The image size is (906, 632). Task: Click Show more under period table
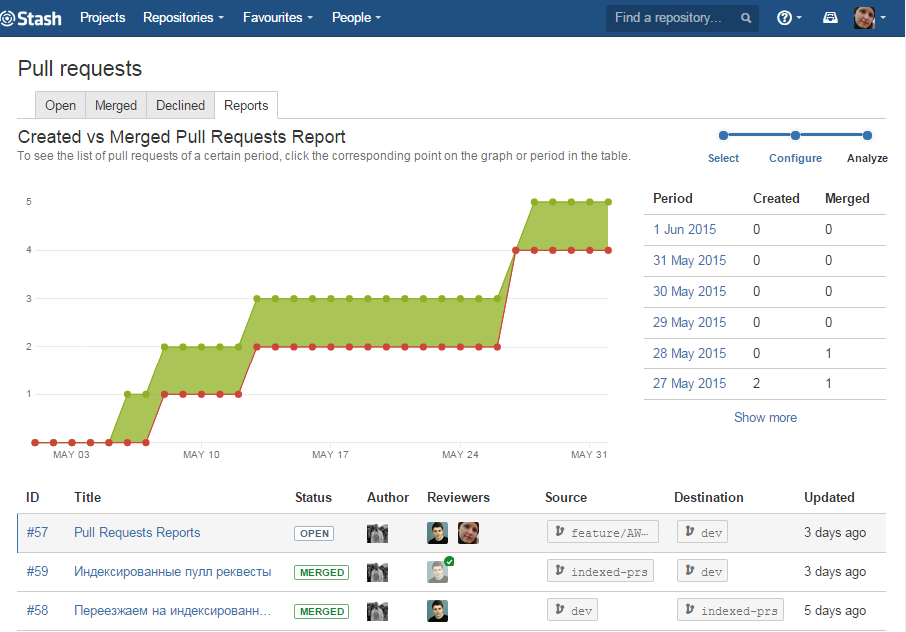[765, 417]
